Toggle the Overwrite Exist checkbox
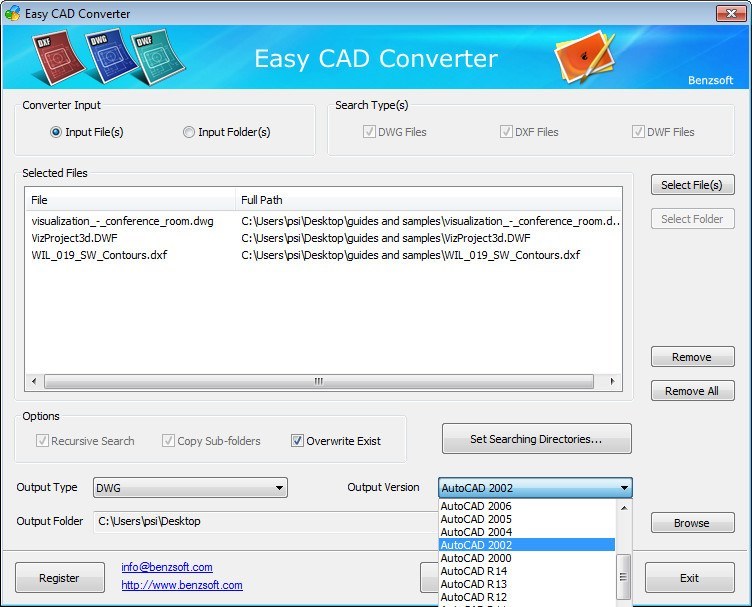Screen dimensions: 752x607 click(298, 441)
